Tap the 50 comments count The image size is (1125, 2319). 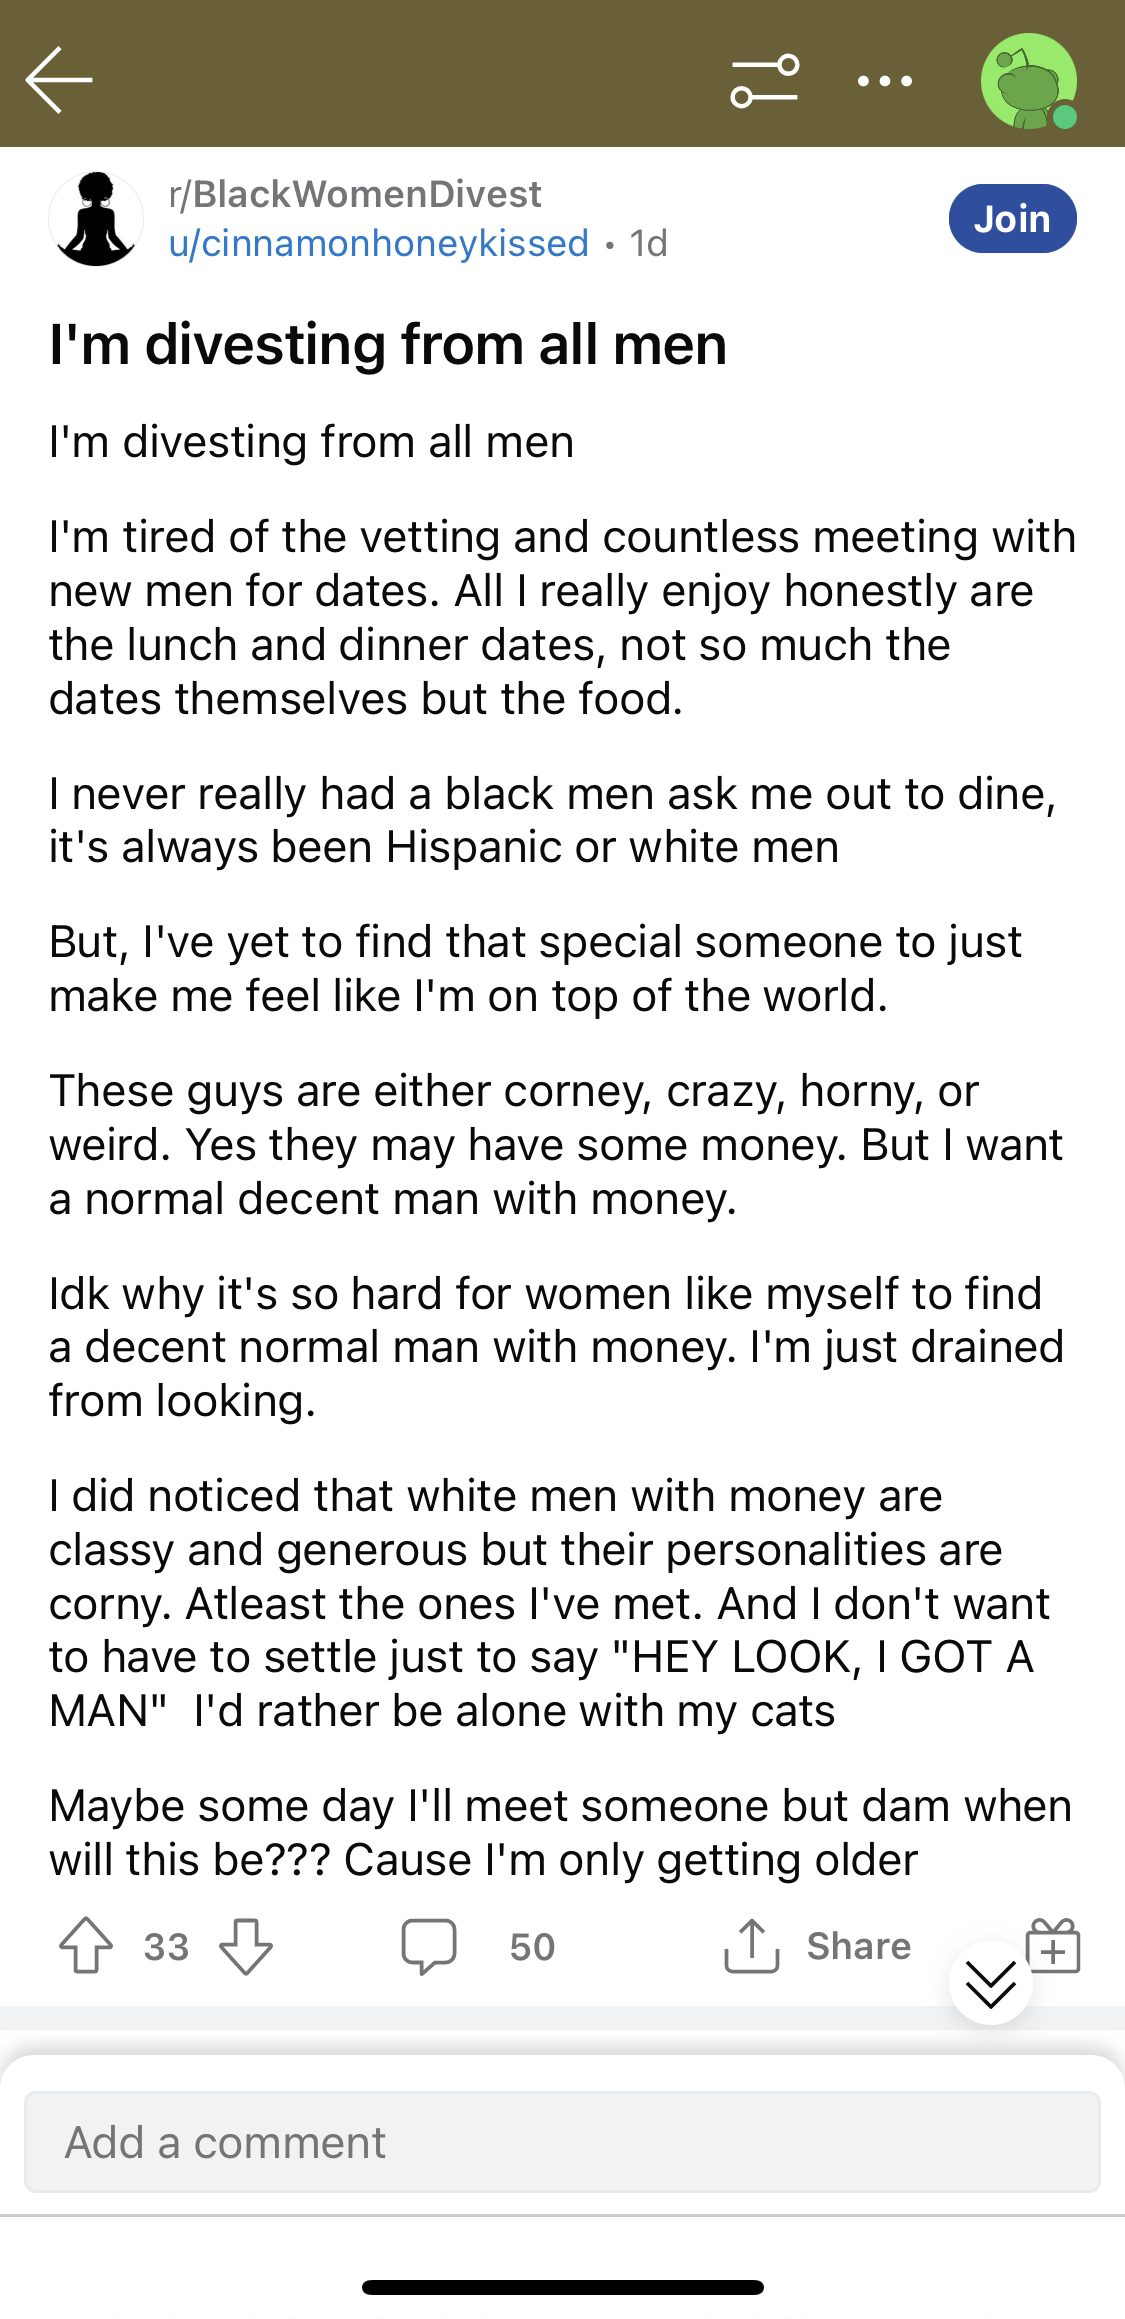[532, 1947]
